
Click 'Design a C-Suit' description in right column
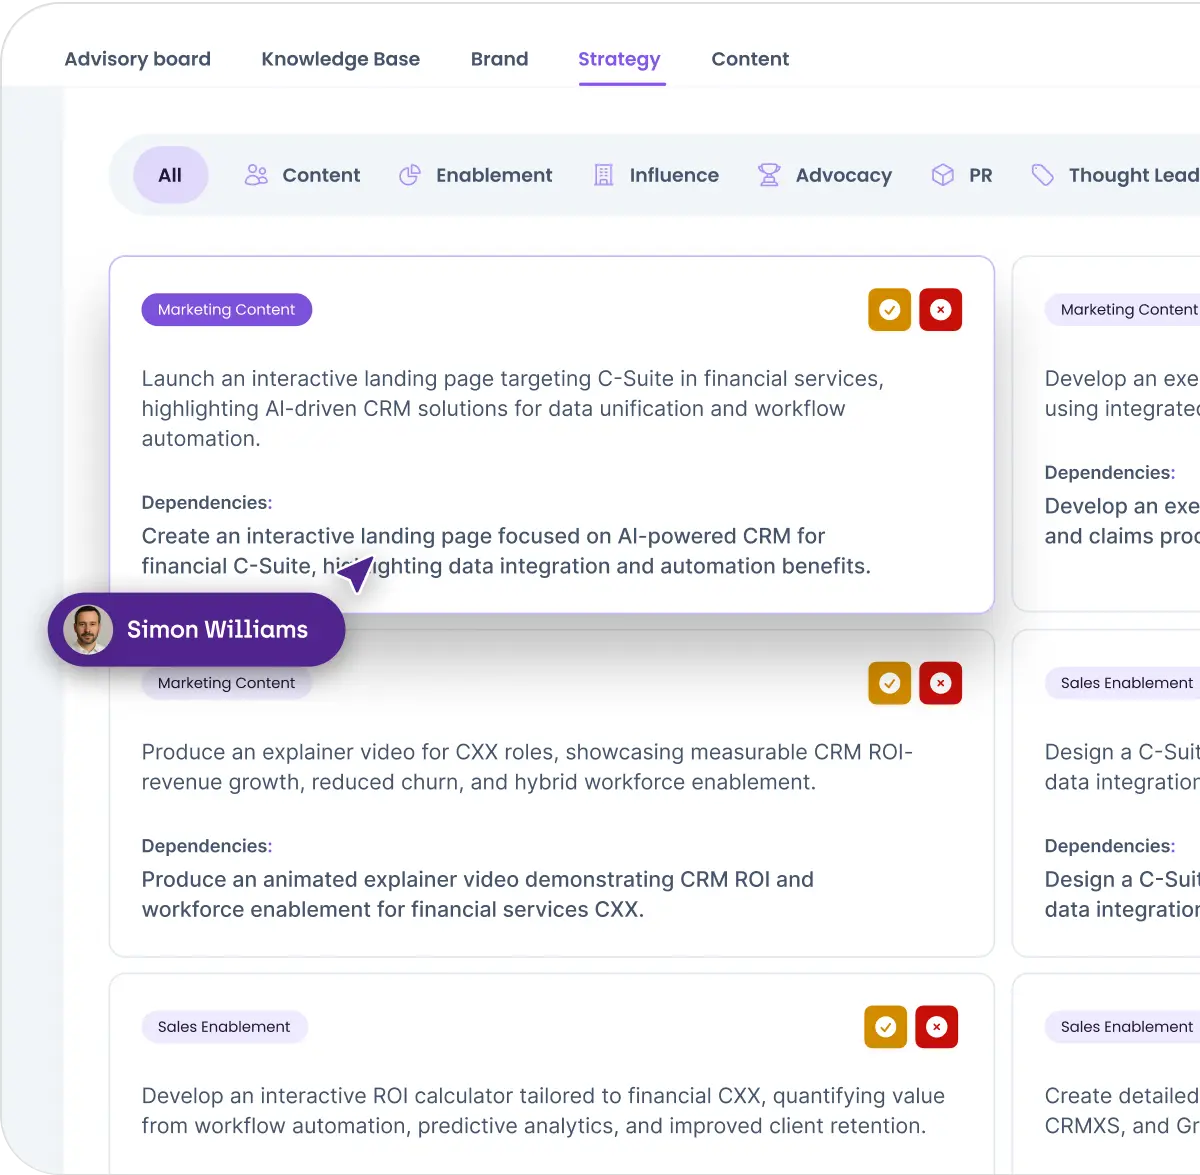click(x=1122, y=767)
